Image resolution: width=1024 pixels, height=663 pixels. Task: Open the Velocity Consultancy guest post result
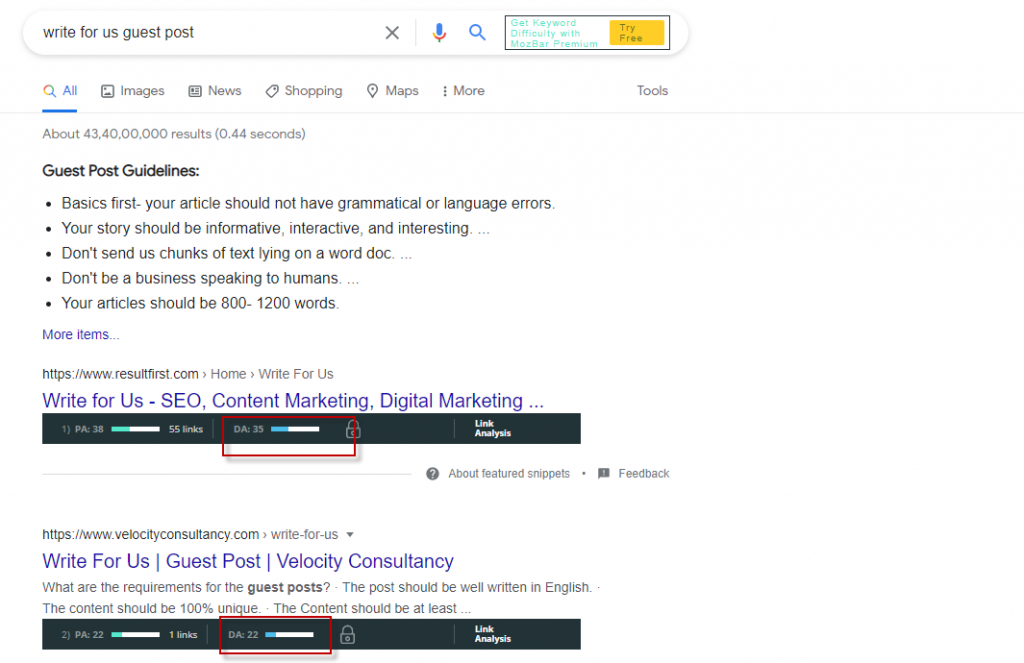tap(248, 561)
